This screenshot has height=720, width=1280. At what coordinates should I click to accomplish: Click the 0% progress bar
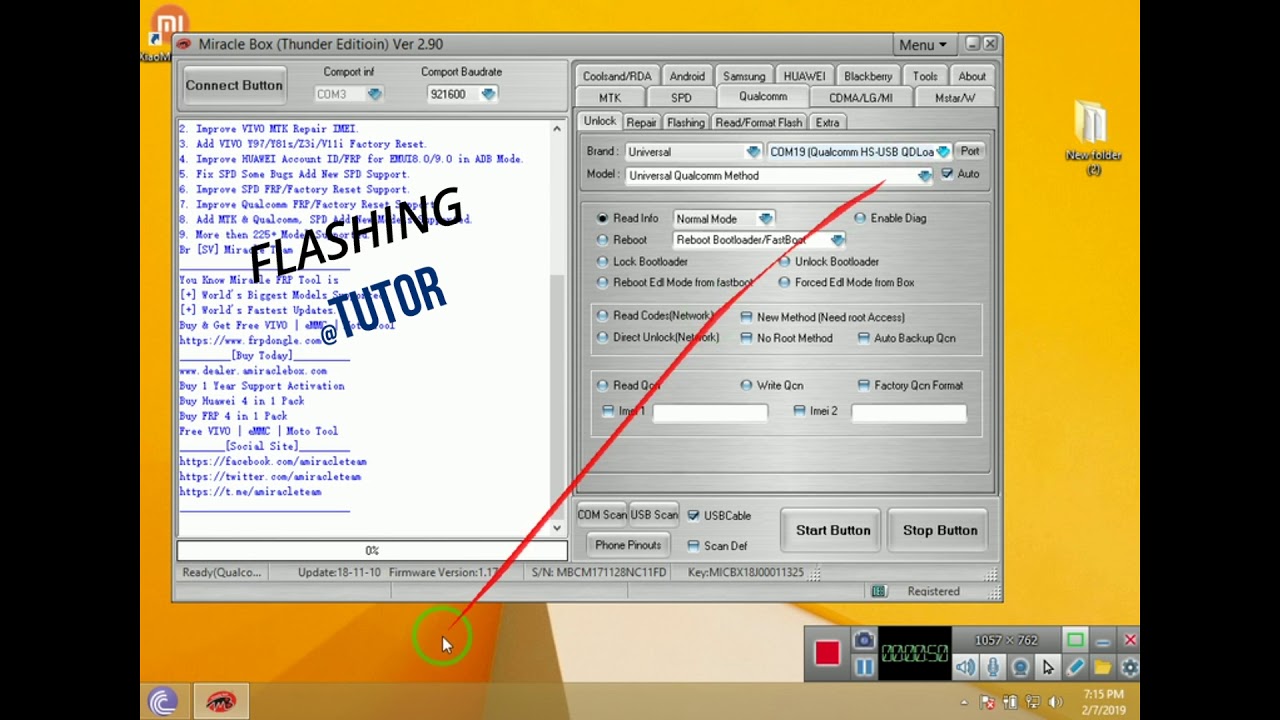click(x=372, y=550)
